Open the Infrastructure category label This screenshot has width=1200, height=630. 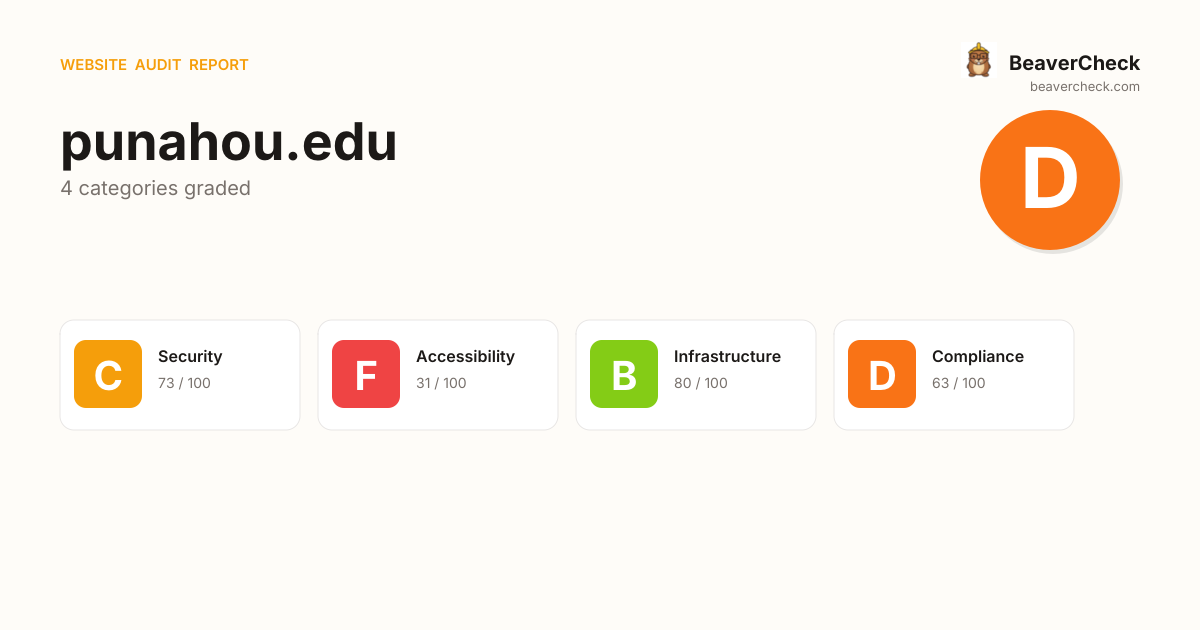(727, 357)
